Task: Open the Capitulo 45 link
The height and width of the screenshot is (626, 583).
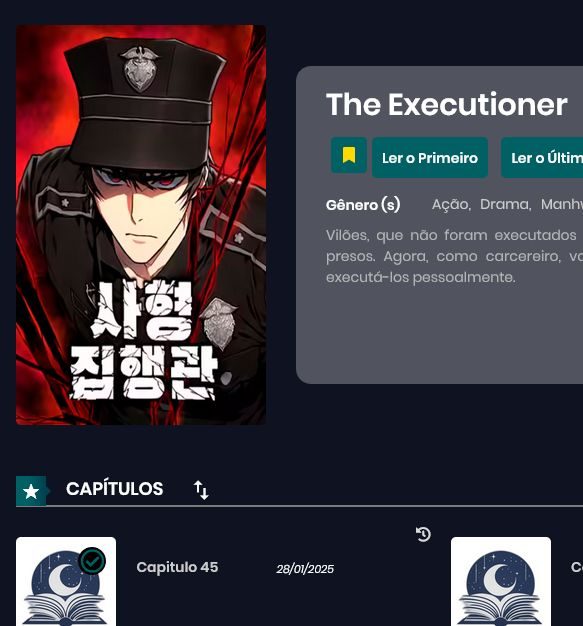Action: pyautogui.click(x=177, y=567)
